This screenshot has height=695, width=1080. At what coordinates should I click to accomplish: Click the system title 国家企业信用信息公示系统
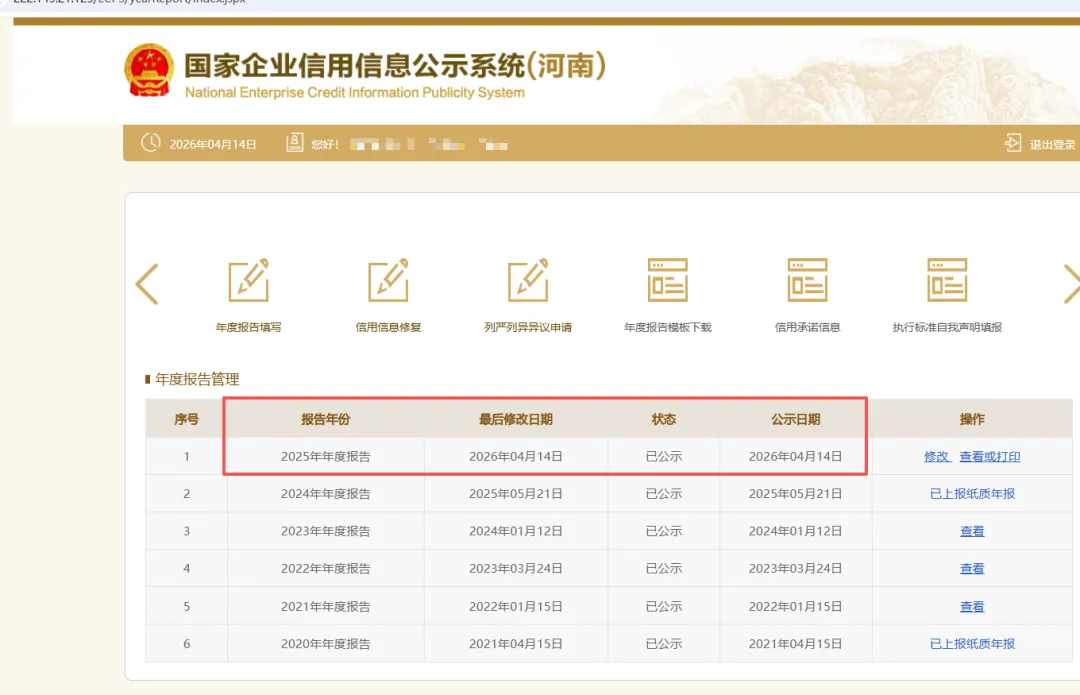pos(395,66)
